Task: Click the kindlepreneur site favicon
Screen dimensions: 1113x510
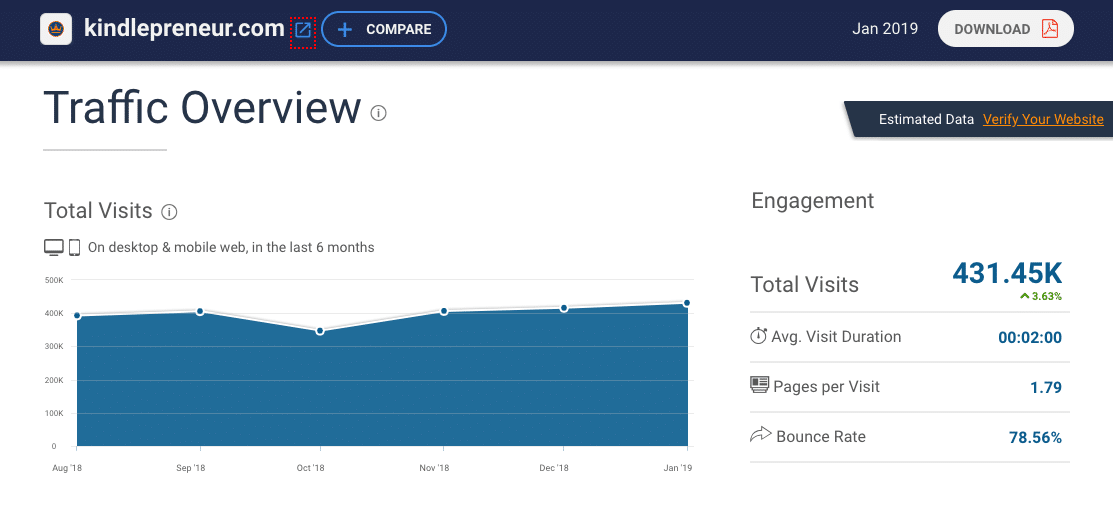Action: pyautogui.click(x=55, y=29)
